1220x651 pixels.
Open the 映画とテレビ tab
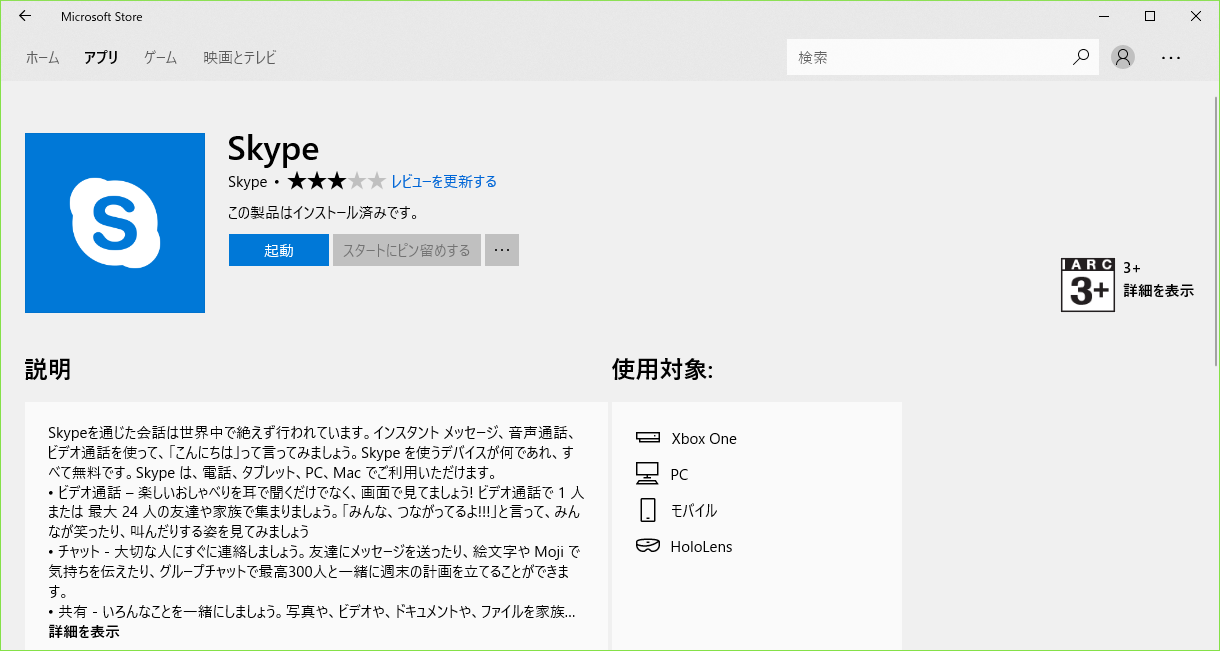tap(240, 58)
